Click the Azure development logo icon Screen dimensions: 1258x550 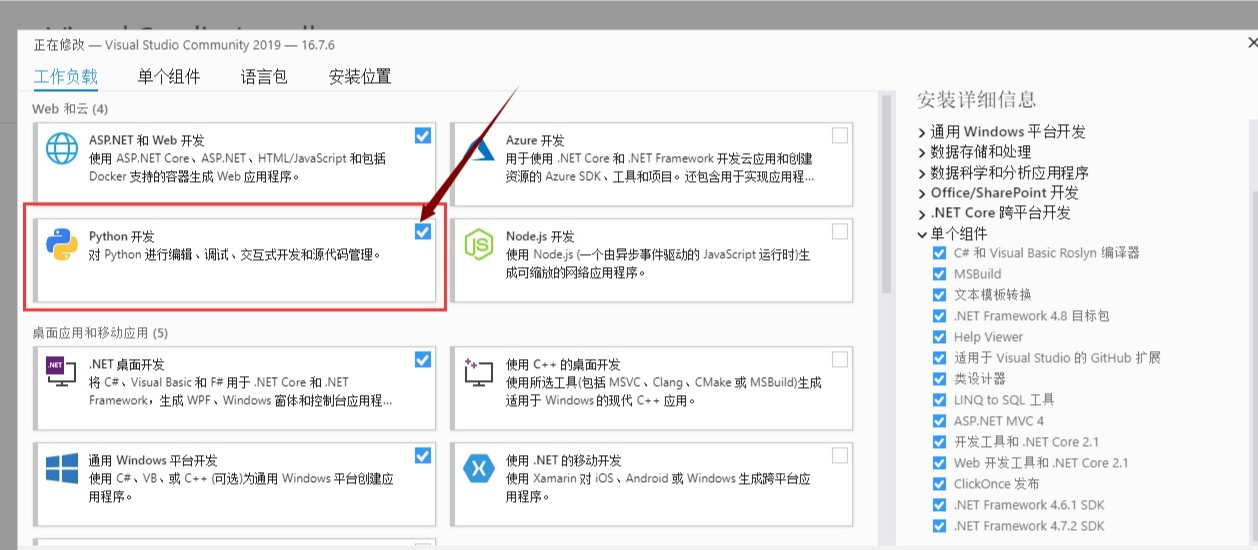pos(482,149)
